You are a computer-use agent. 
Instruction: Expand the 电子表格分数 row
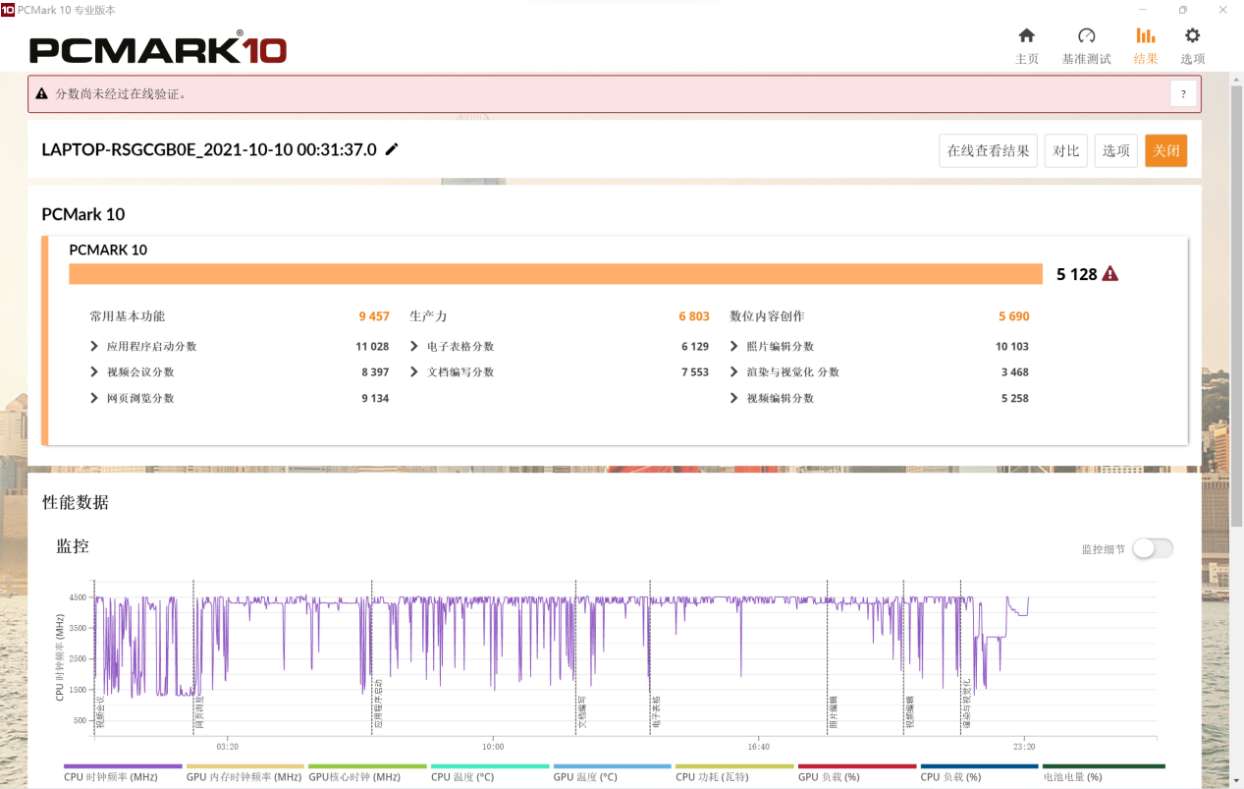tap(415, 346)
